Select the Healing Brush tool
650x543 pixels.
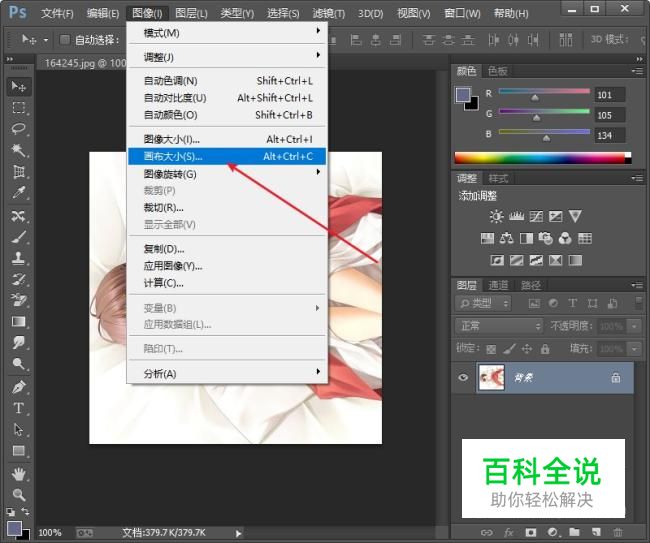tap(19, 216)
